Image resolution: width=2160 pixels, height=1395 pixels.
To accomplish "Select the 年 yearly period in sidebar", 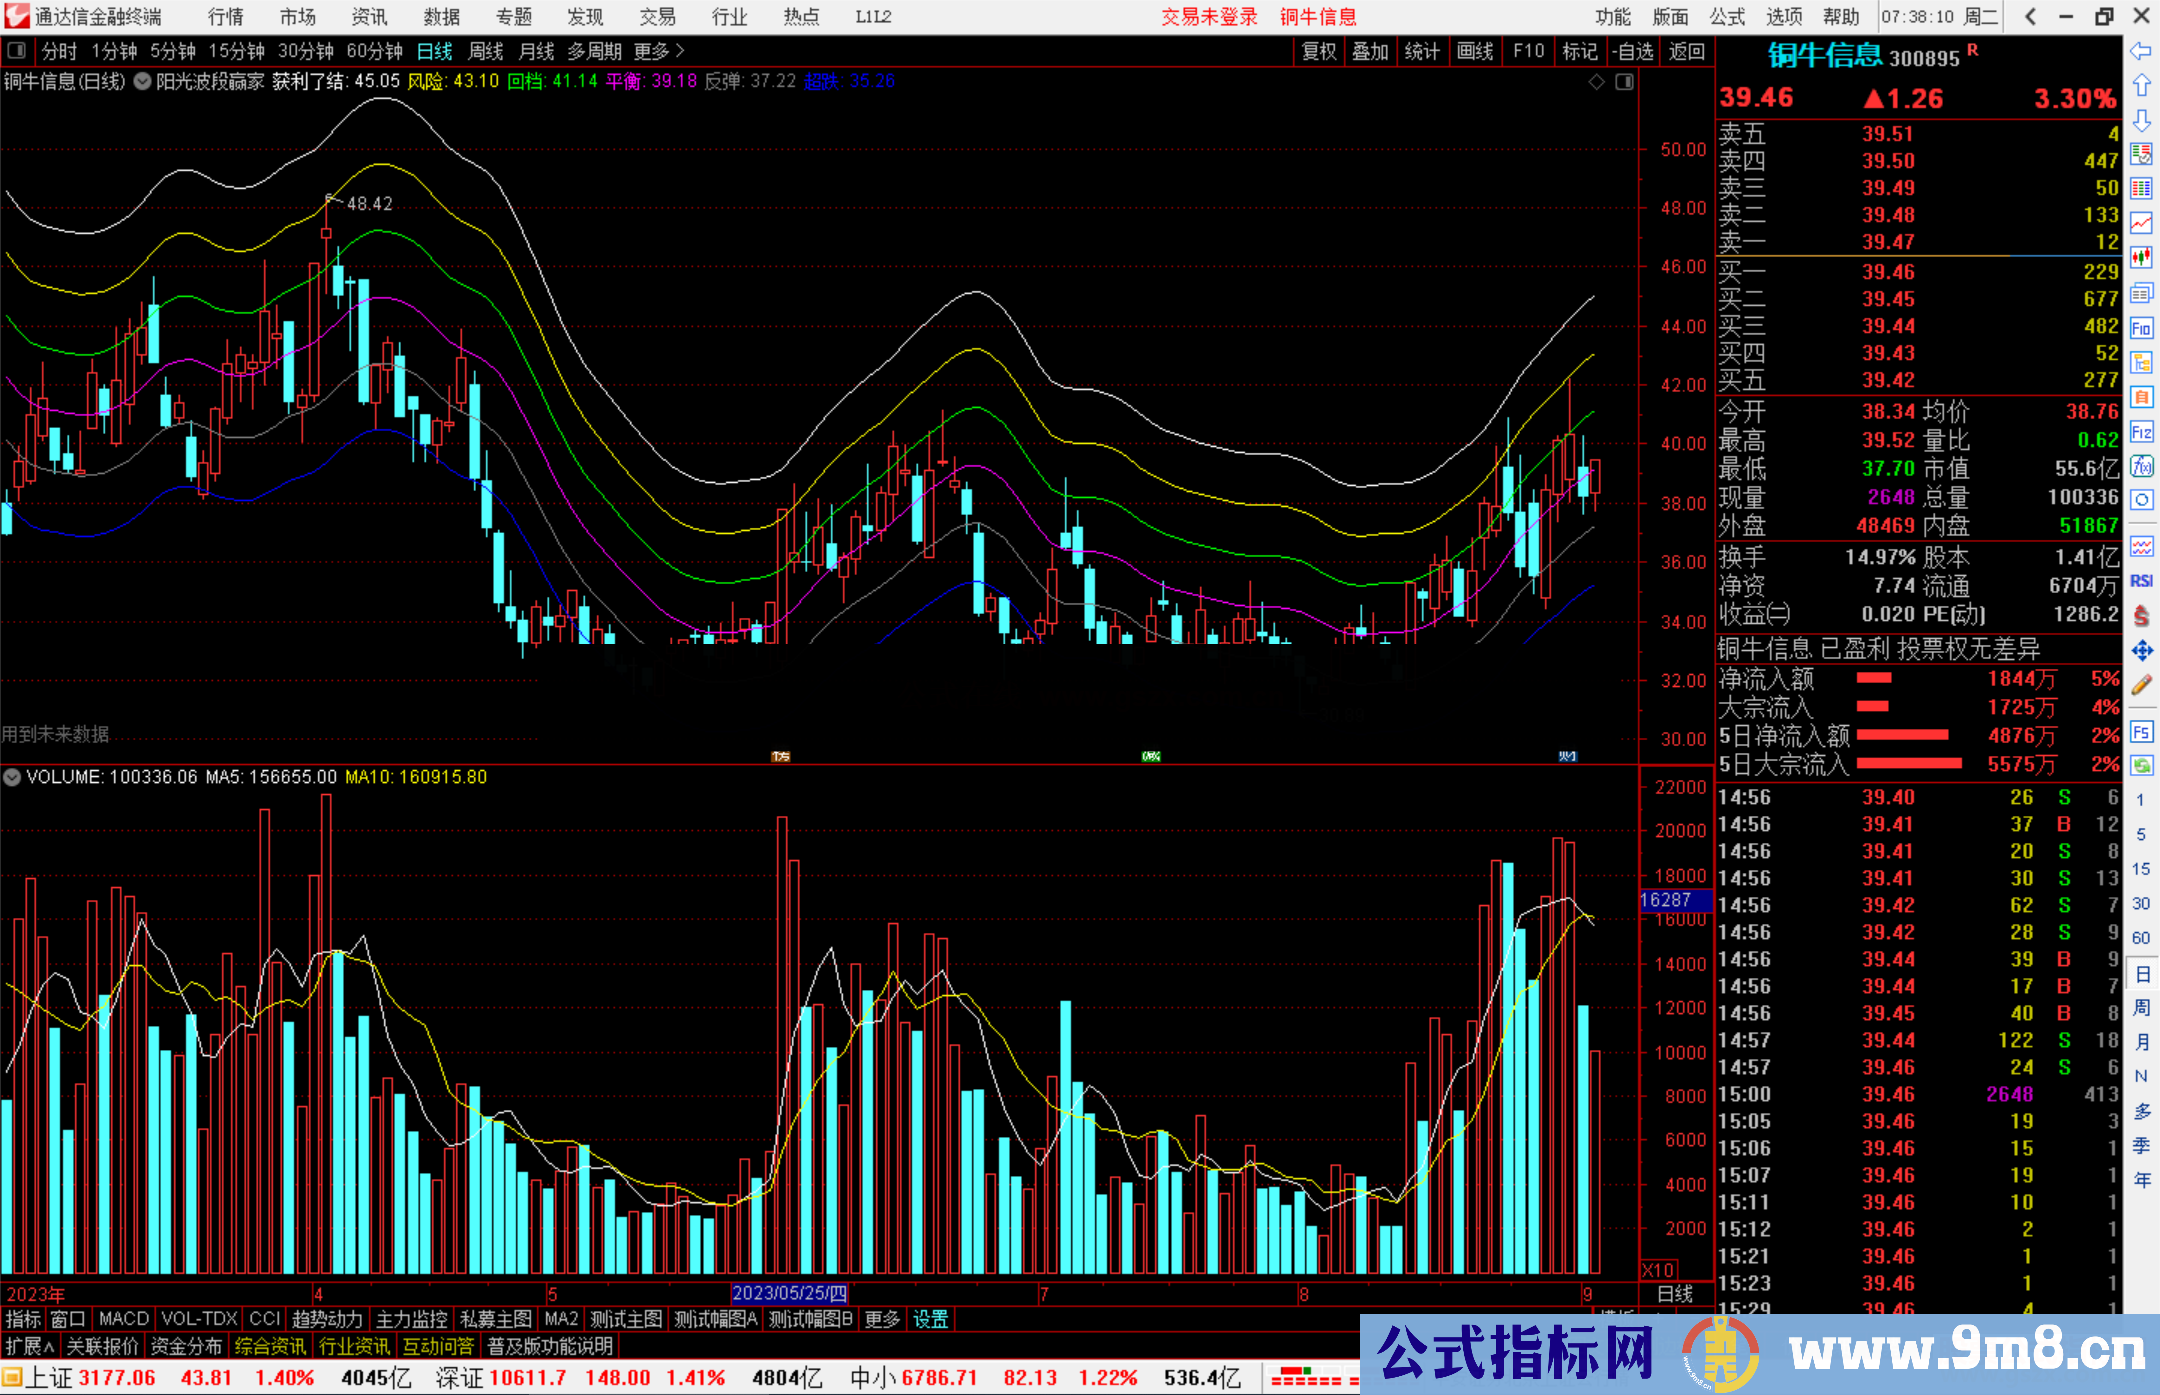I will pos(2141,1180).
